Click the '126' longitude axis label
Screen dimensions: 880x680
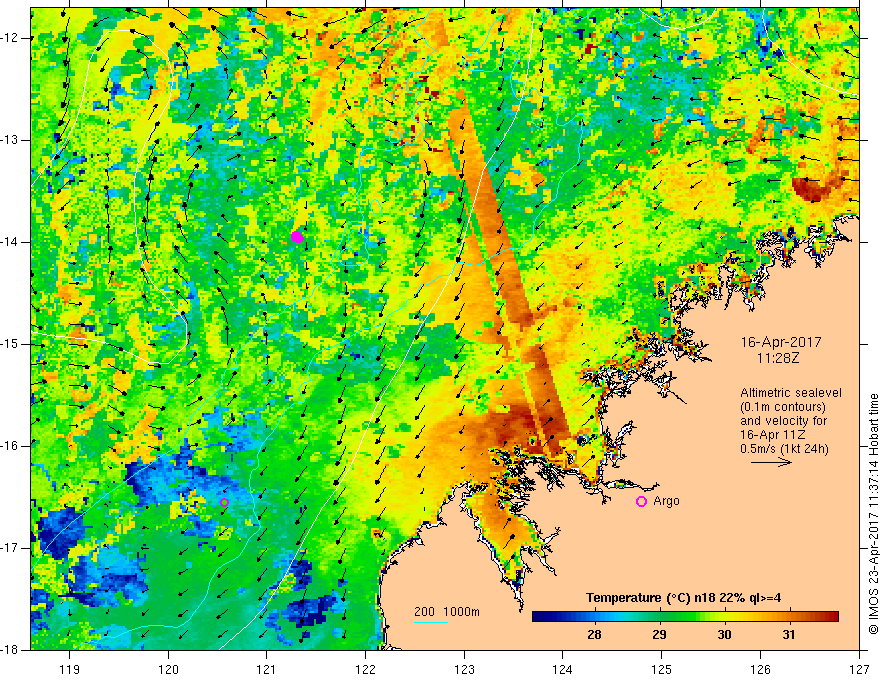coord(760,669)
